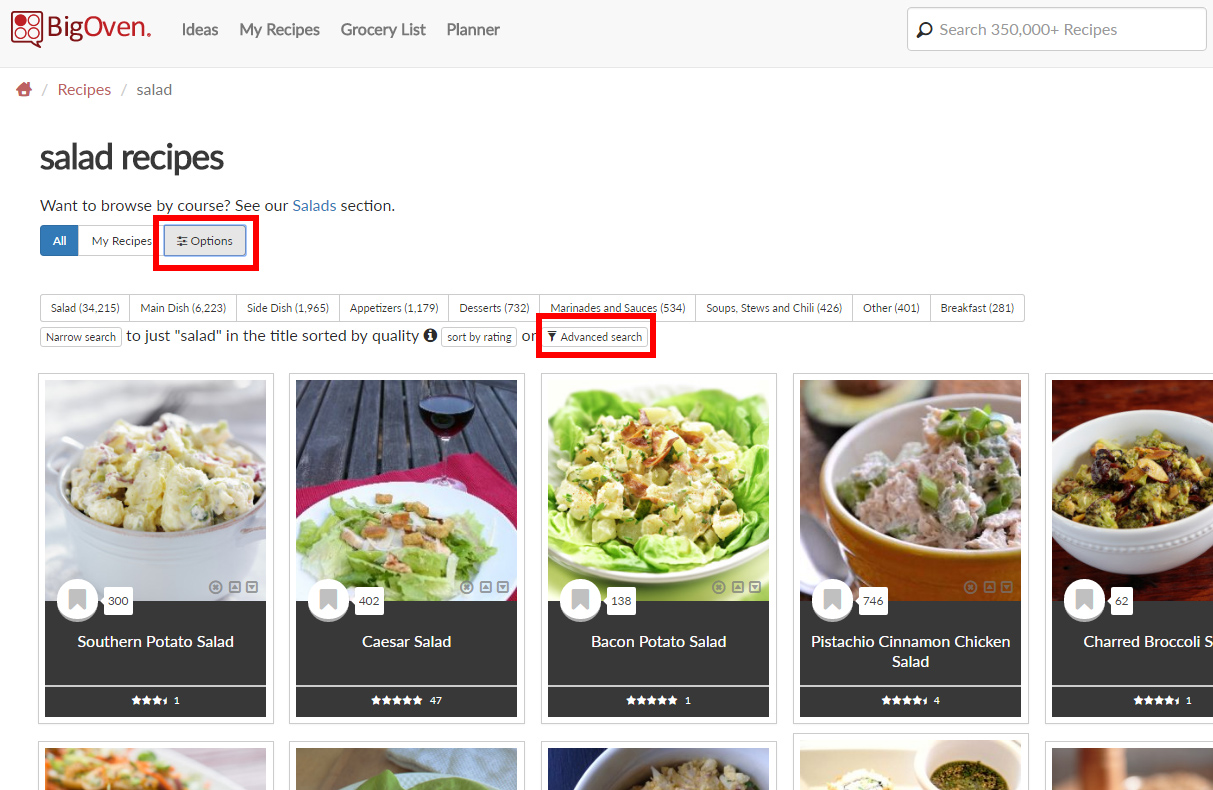Click the circled X icon on Southern Potato Salad
This screenshot has height=790, width=1213.
click(x=215, y=587)
